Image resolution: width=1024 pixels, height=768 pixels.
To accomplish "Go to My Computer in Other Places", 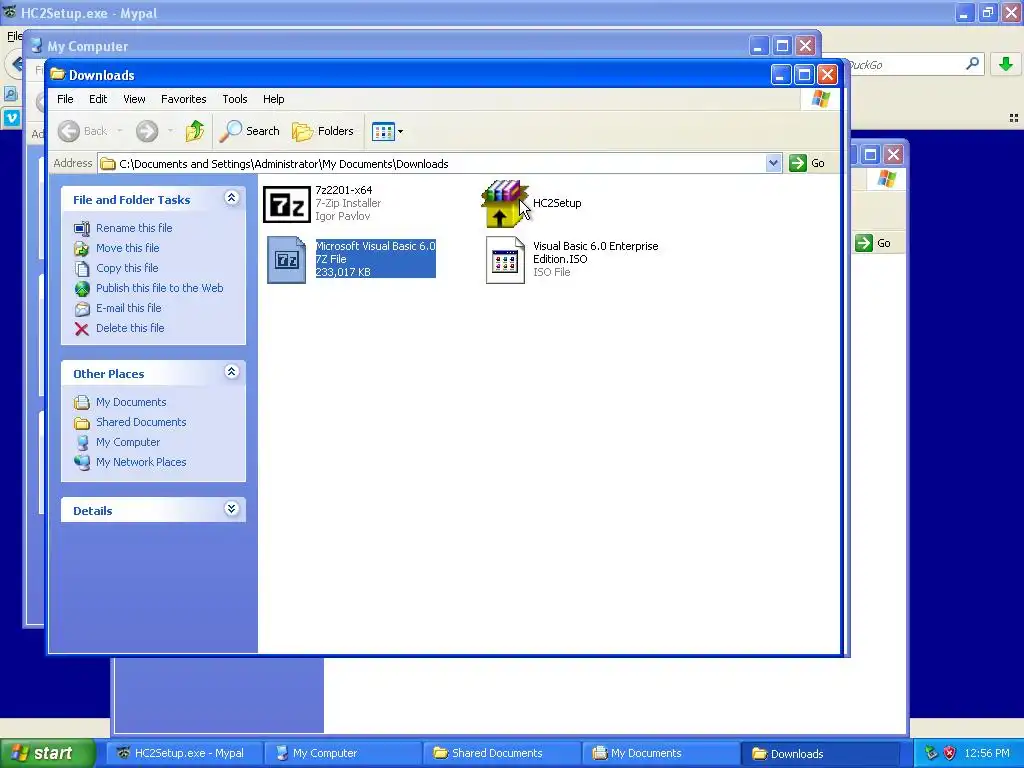I will coord(128,442).
